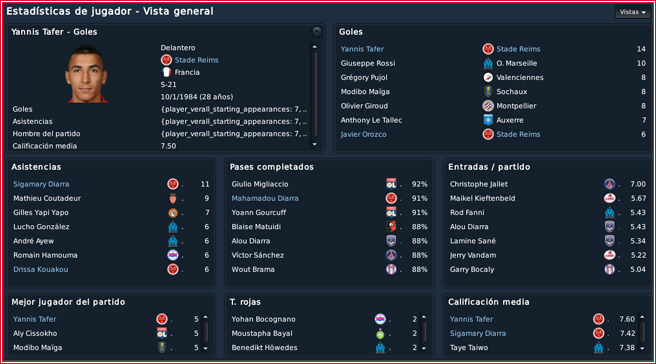Click Yannis Tafer's portrait photo

(x=86, y=74)
